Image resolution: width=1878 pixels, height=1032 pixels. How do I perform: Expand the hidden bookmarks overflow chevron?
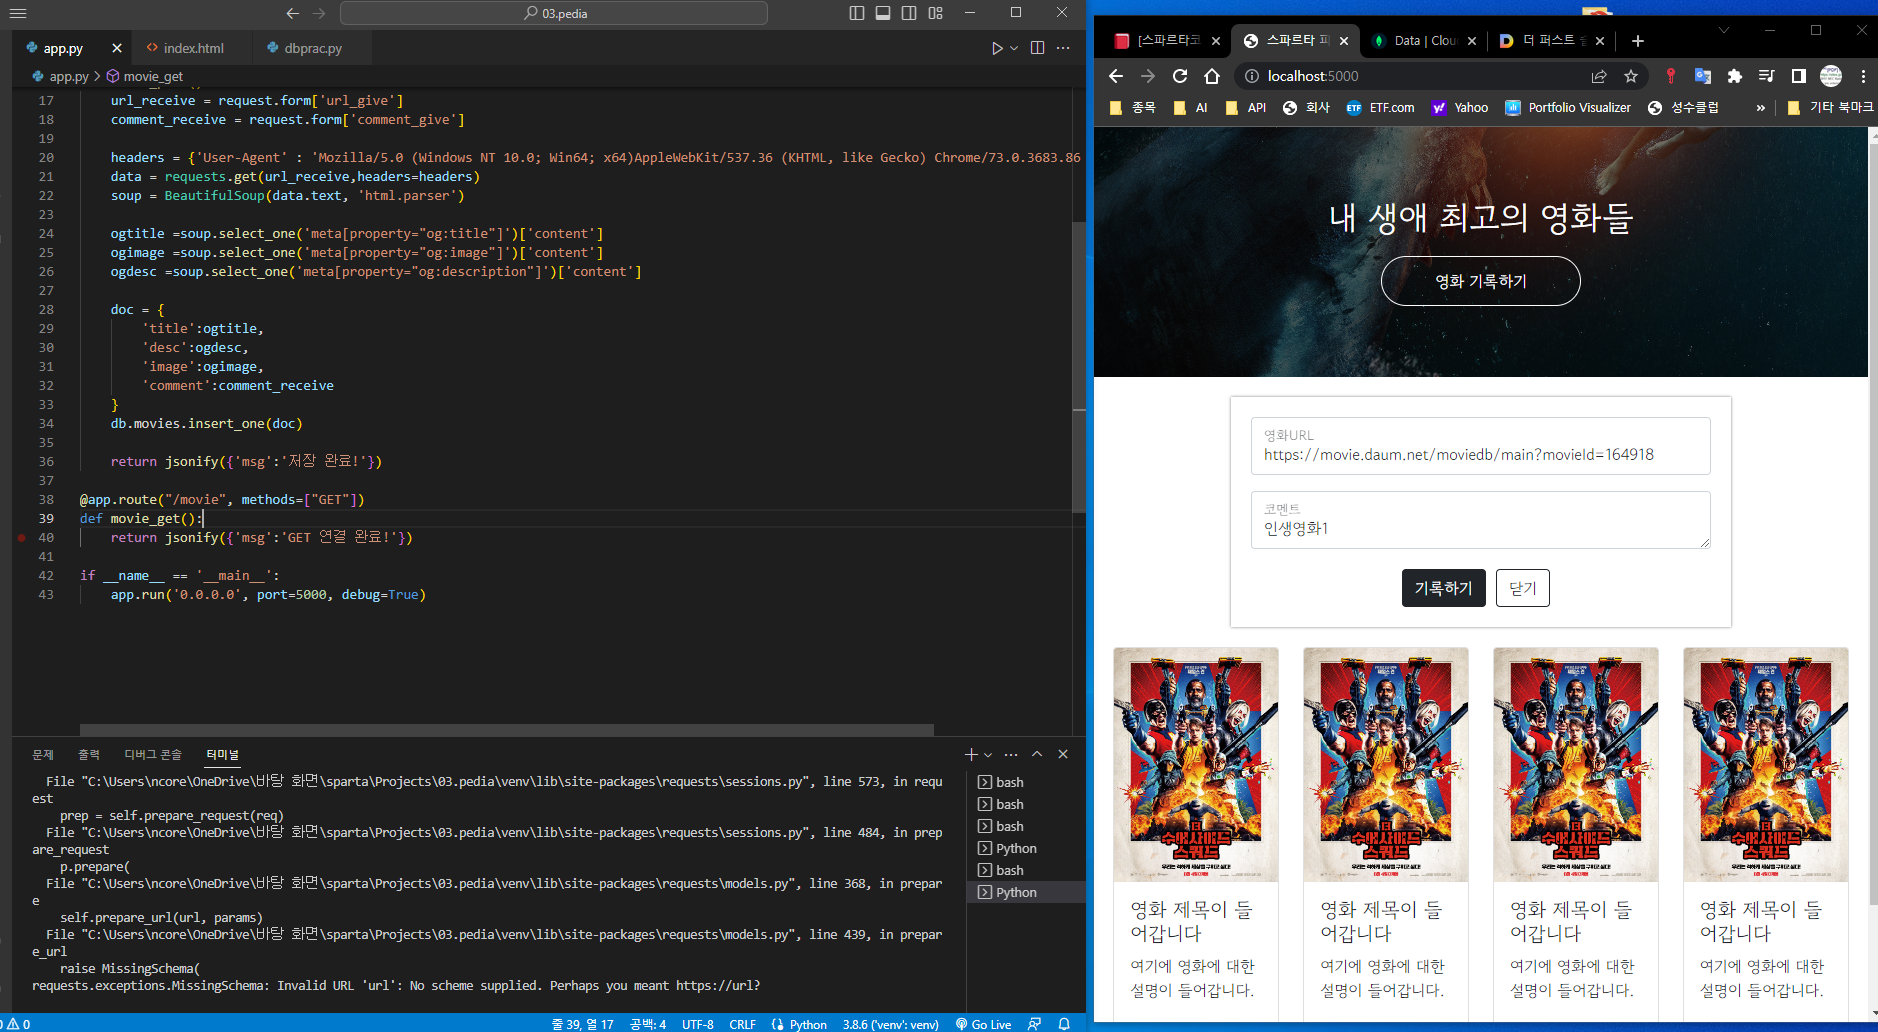pyautogui.click(x=1760, y=108)
